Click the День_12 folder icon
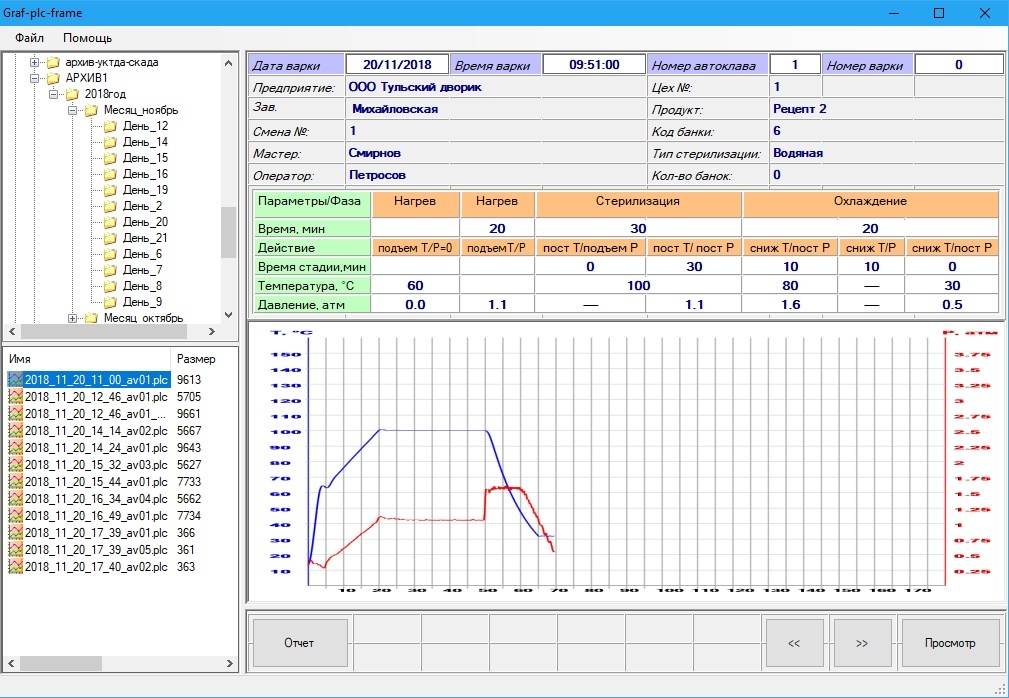This screenshot has width=1009, height=698. 110,126
